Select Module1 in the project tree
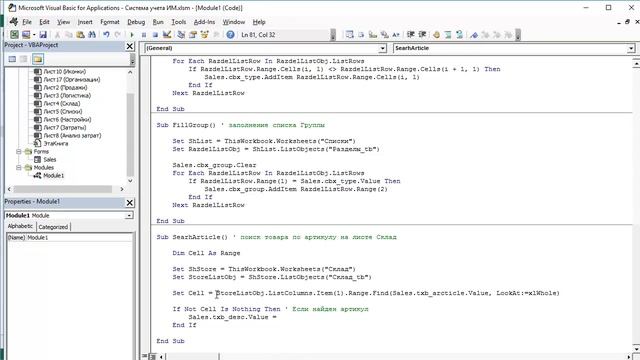The width and height of the screenshot is (640, 360). [x=53, y=176]
